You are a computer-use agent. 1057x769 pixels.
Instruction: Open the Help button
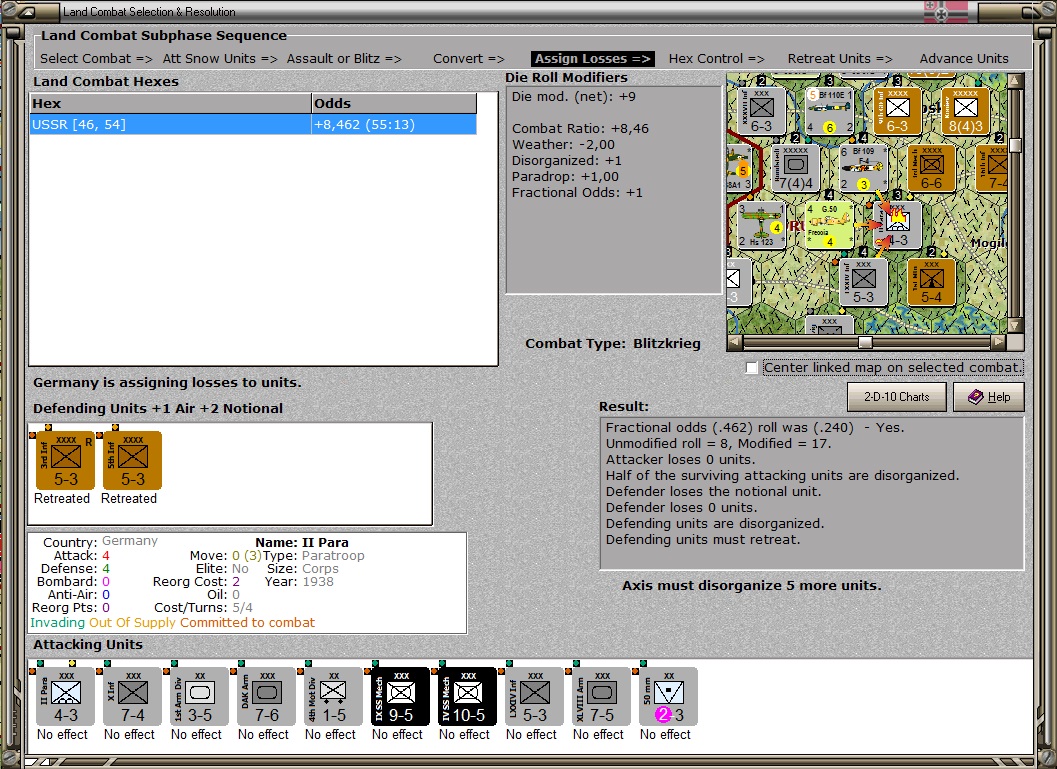coord(989,397)
